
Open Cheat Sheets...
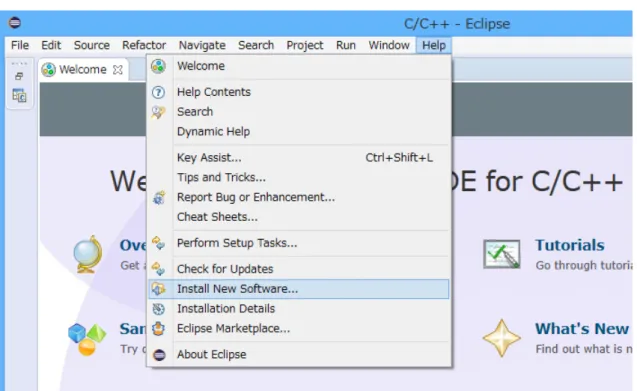point(300,217)
